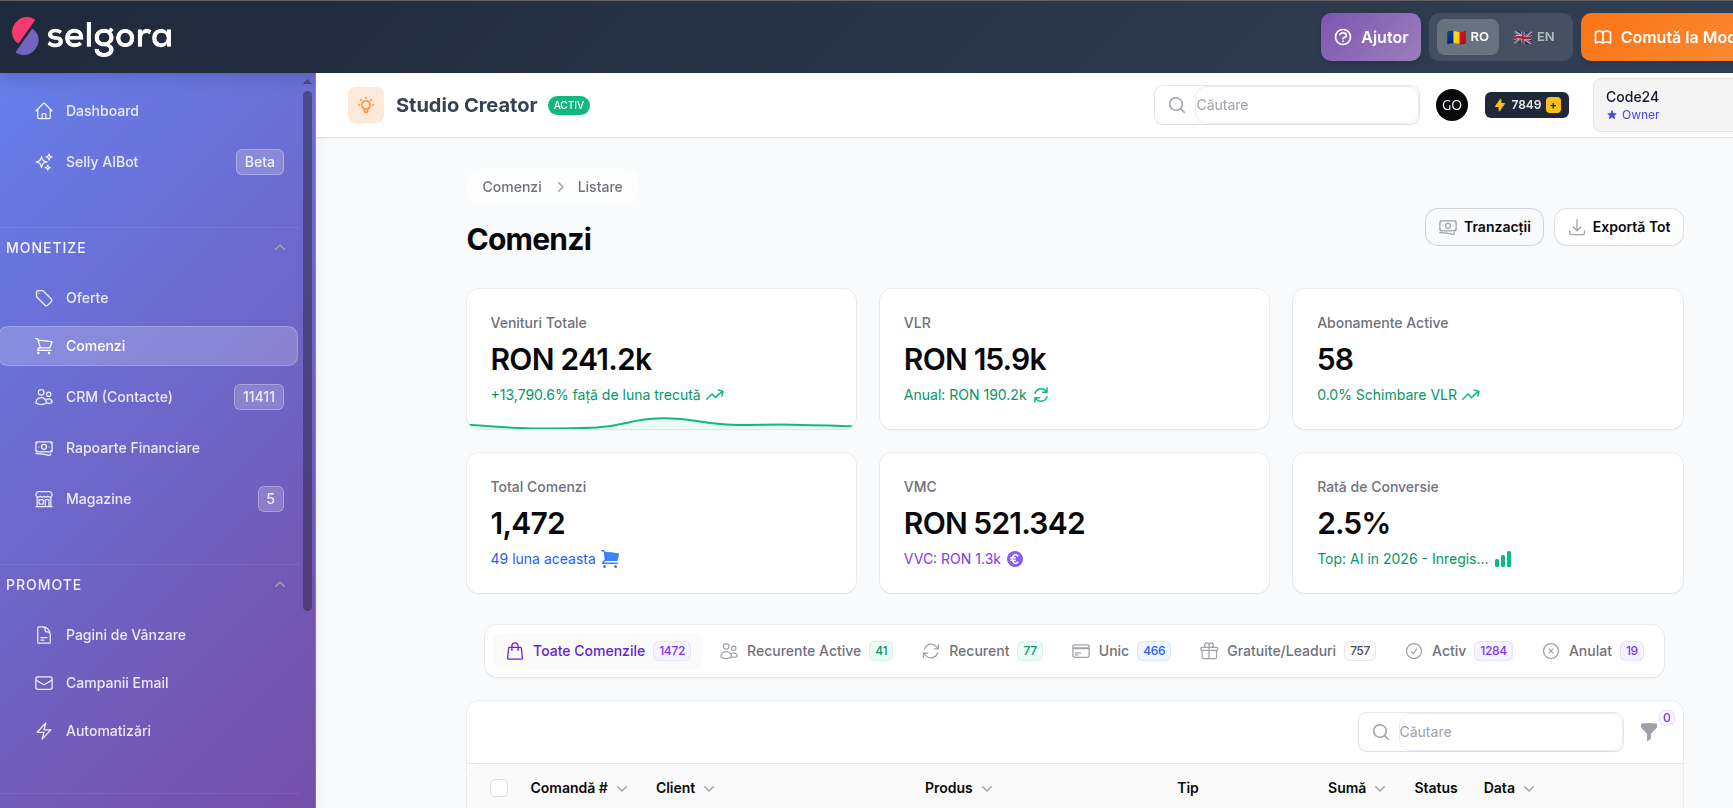
Task: Select the RO language option
Action: (x=1469, y=37)
